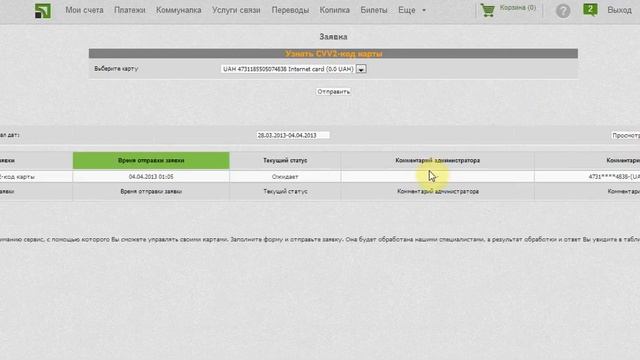Open the Коммуналка menu item
Image resolution: width=640 pixels, height=360 pixels.
click(179, 10)
